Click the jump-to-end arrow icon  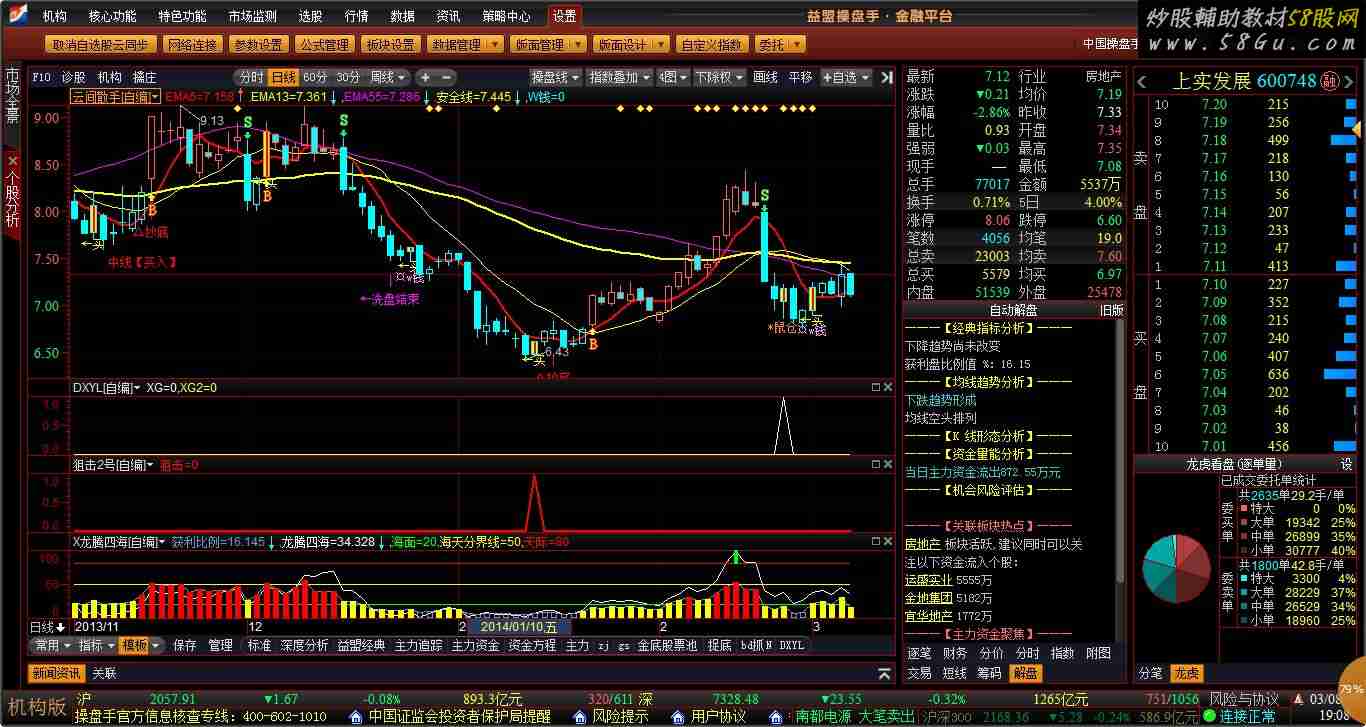point(886,77)
